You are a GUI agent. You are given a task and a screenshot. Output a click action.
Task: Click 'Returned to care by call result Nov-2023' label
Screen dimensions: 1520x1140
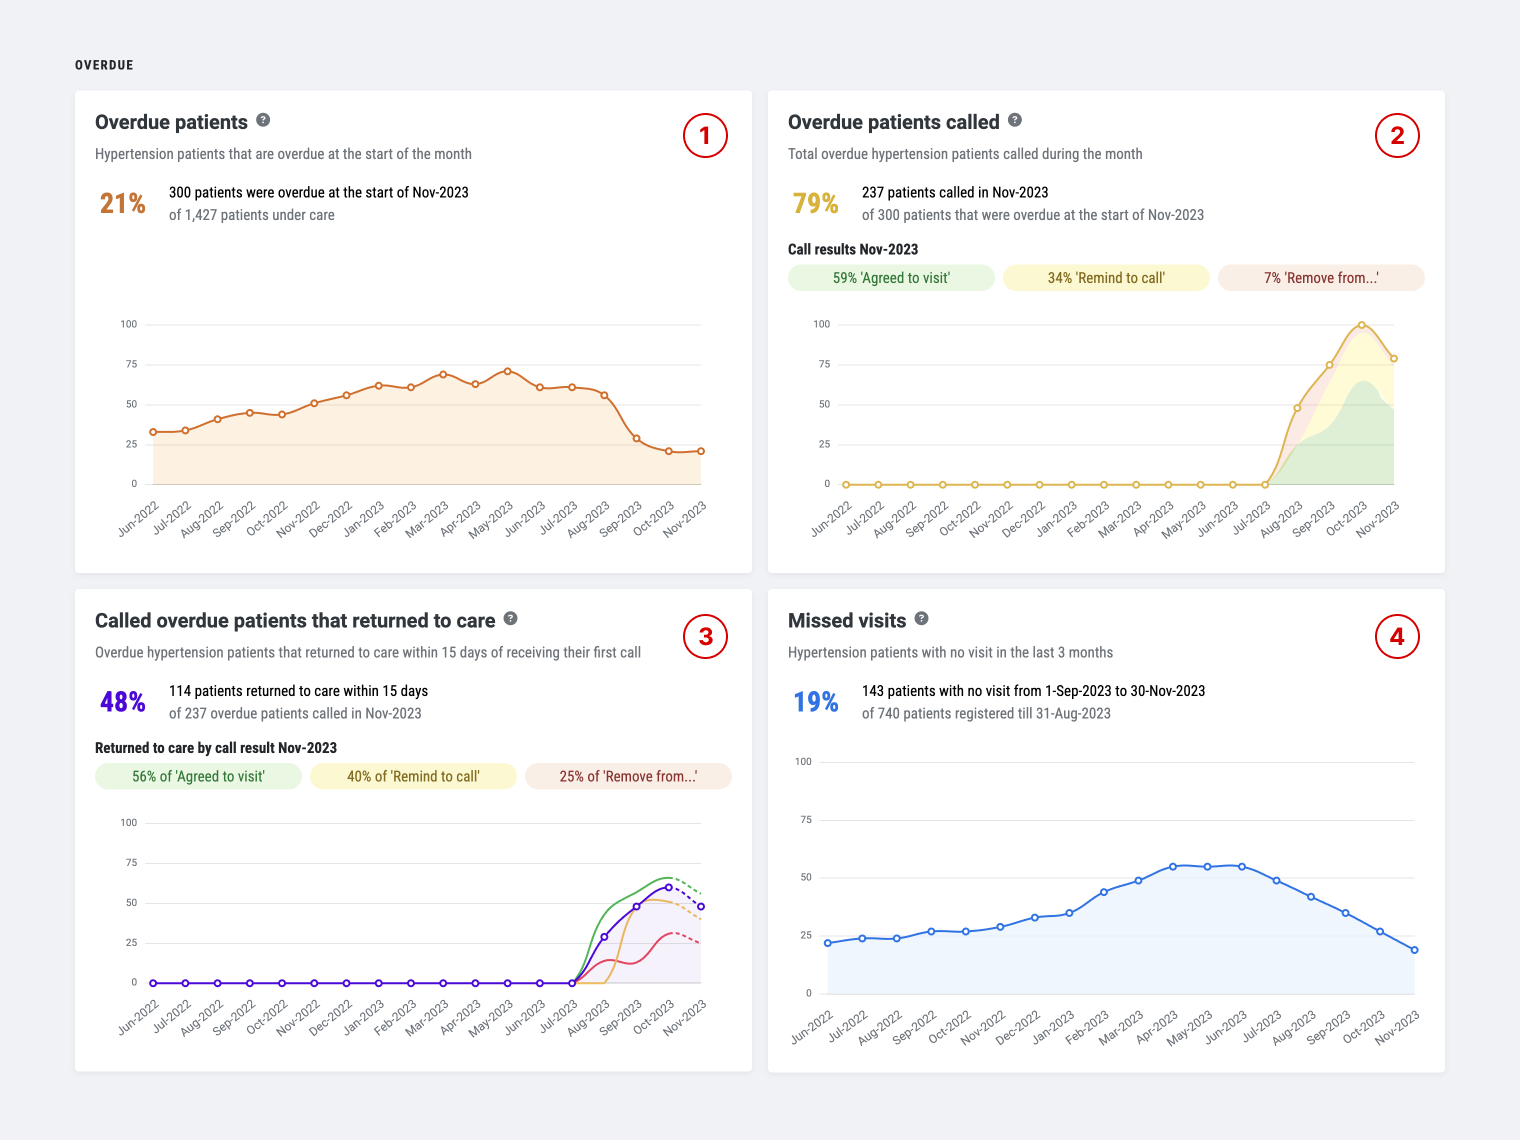216,748
